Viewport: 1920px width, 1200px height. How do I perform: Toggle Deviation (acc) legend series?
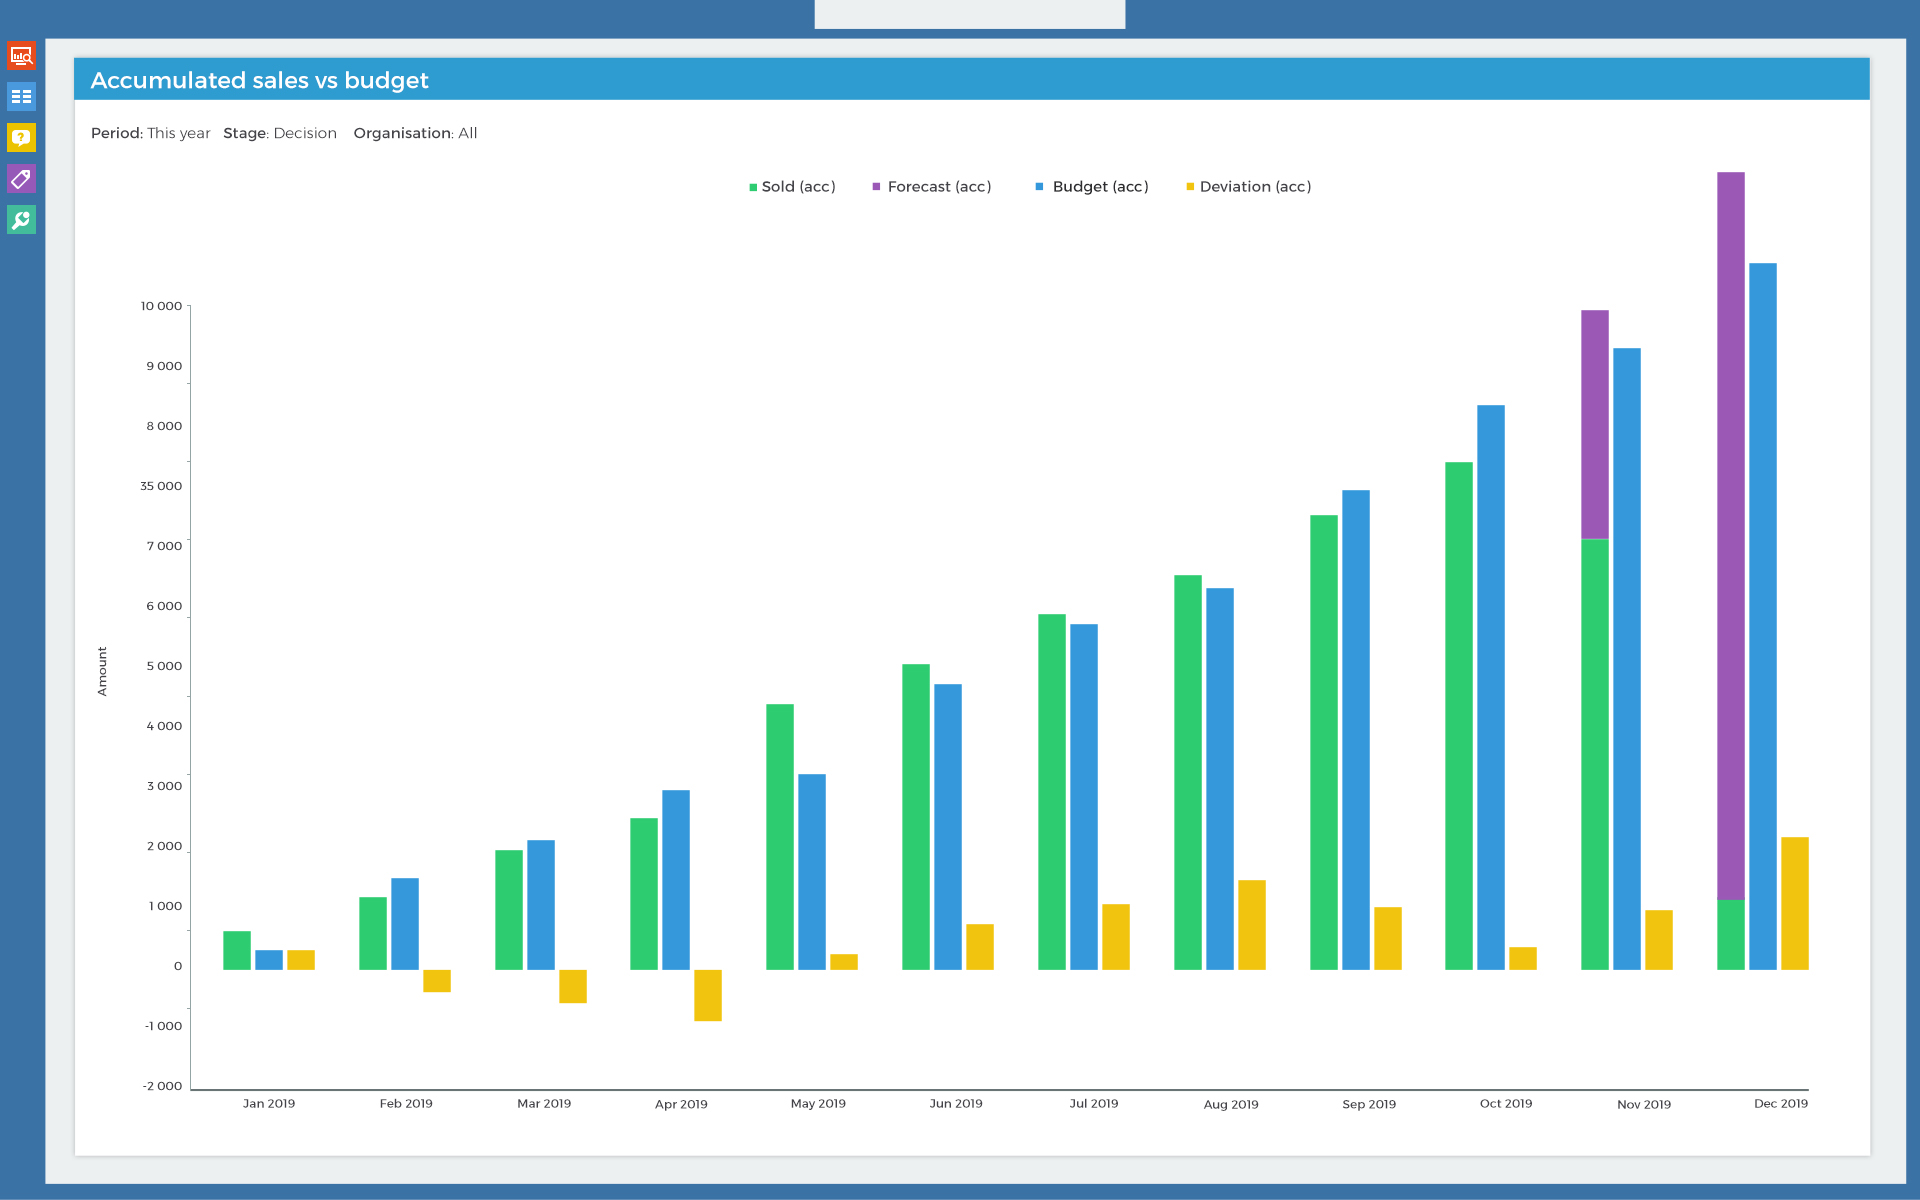[1254, 187]
